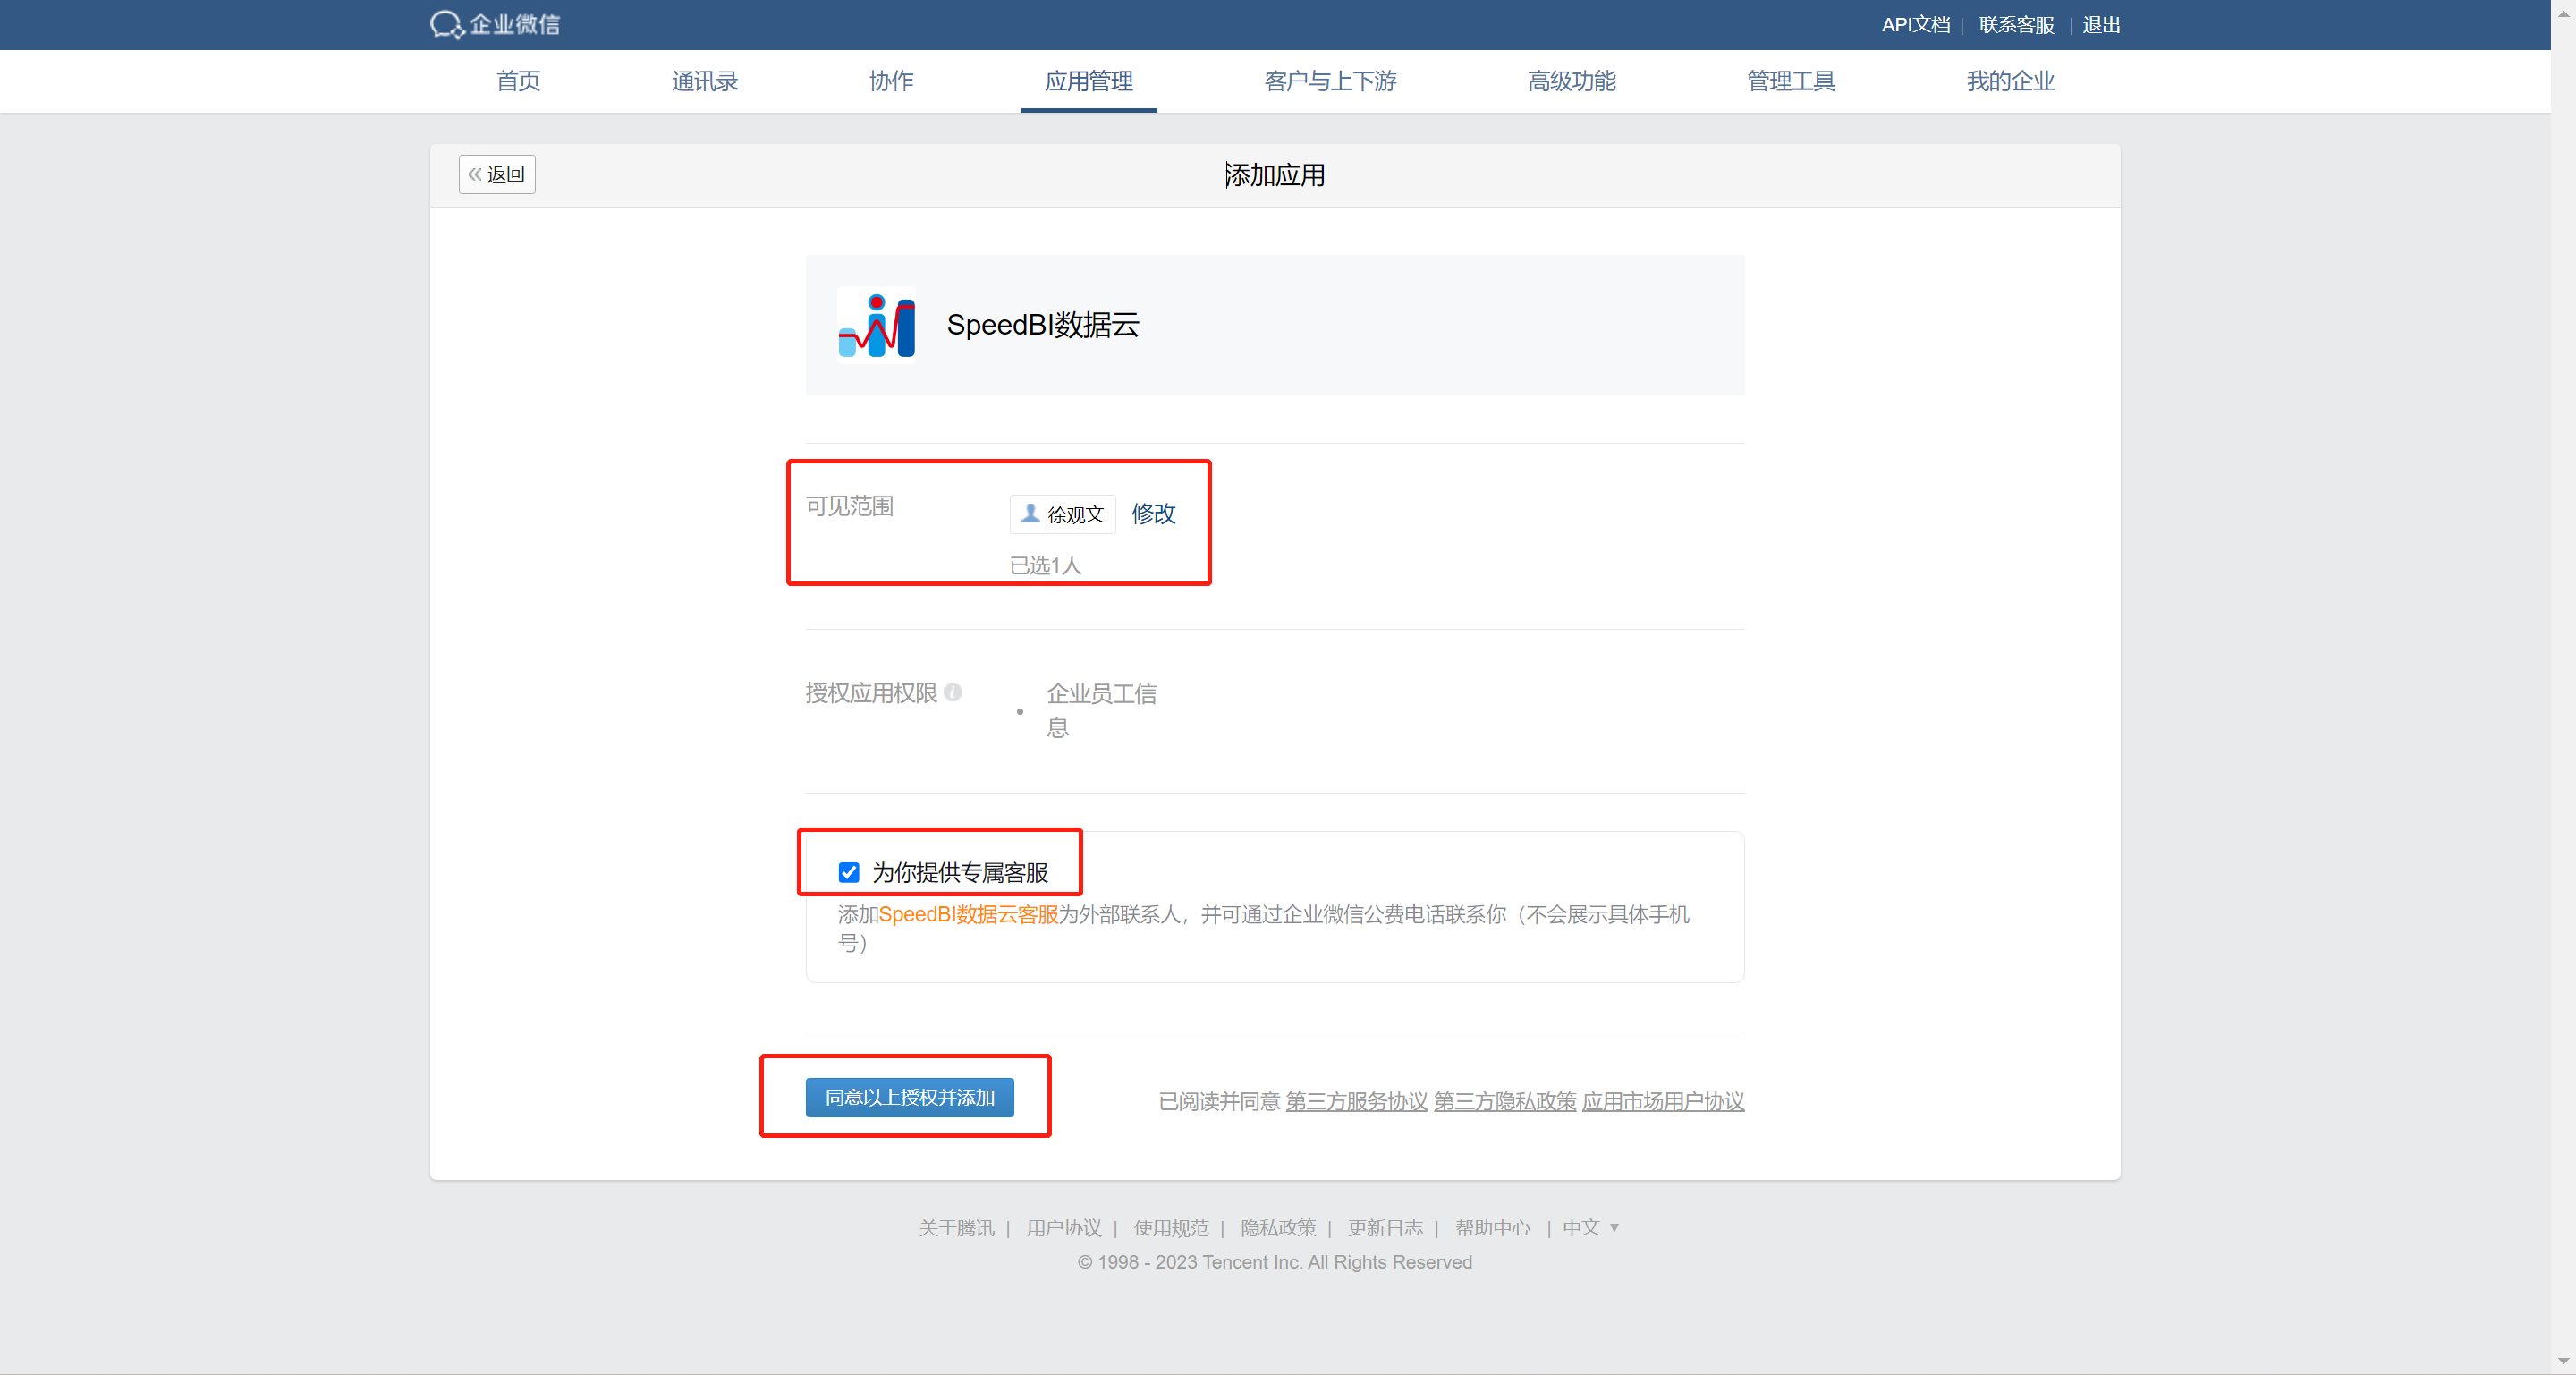Open the 第三方服务协议 link
The image size is (2576, 1375).
[1356, 1101]
